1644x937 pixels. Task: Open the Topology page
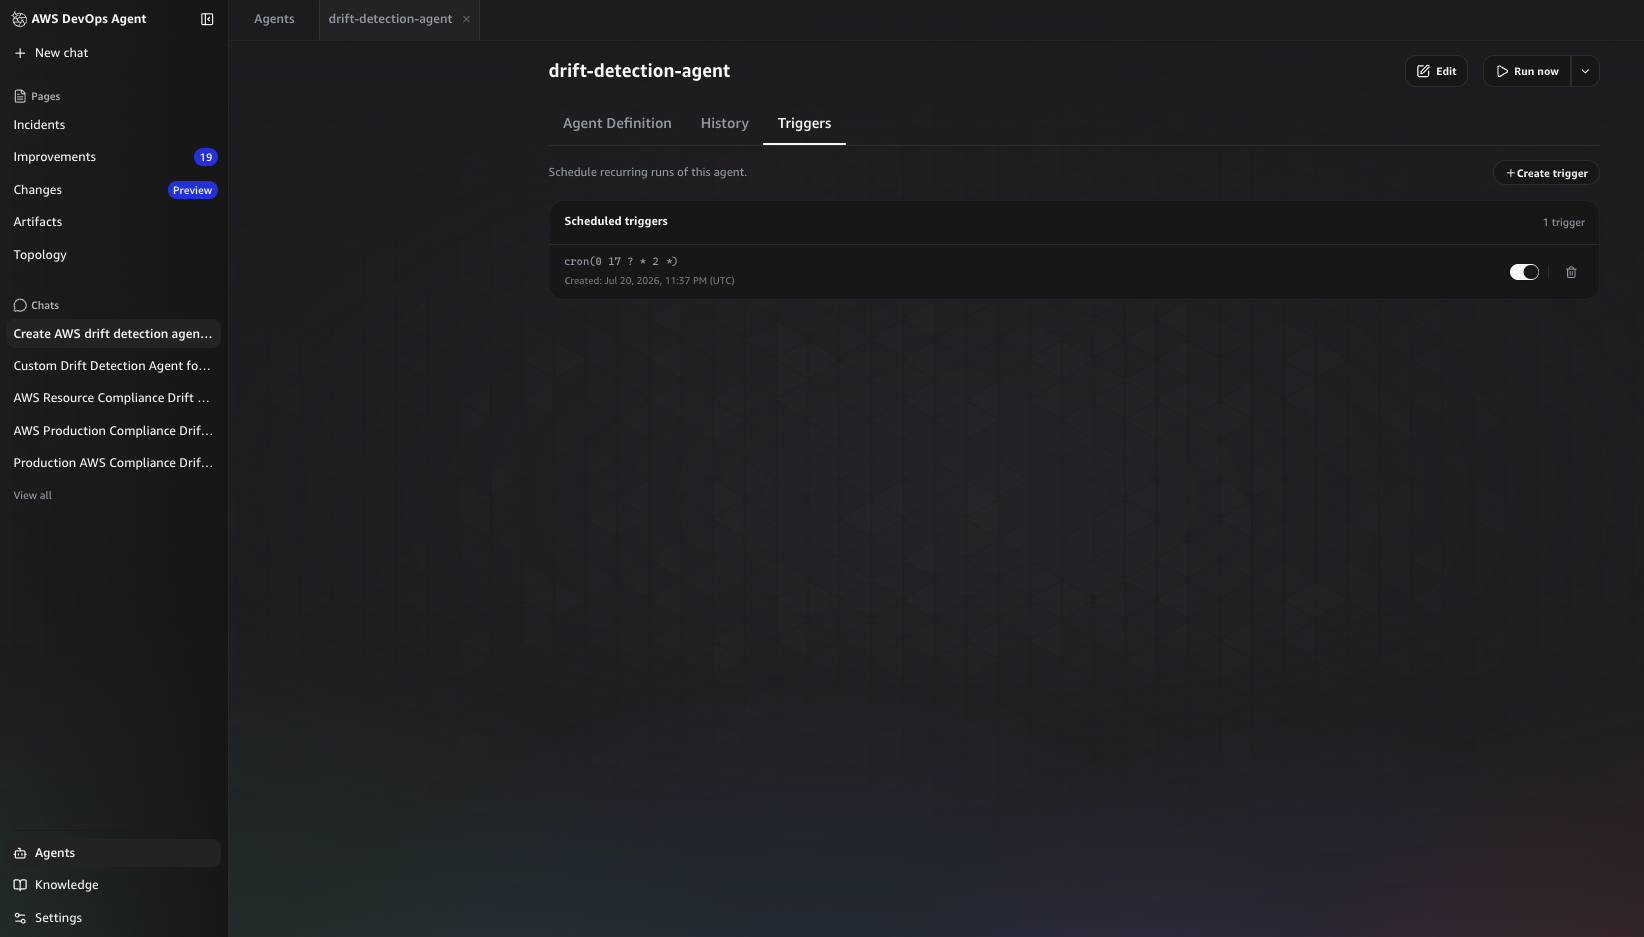tap(40, 255)
